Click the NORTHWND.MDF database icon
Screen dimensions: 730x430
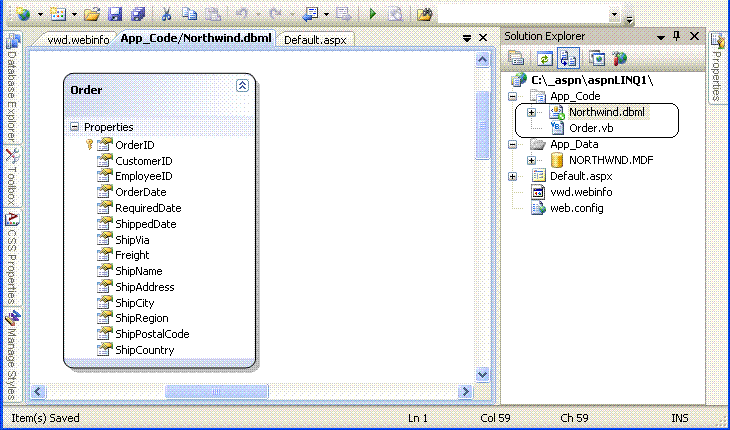coord(557,160)
